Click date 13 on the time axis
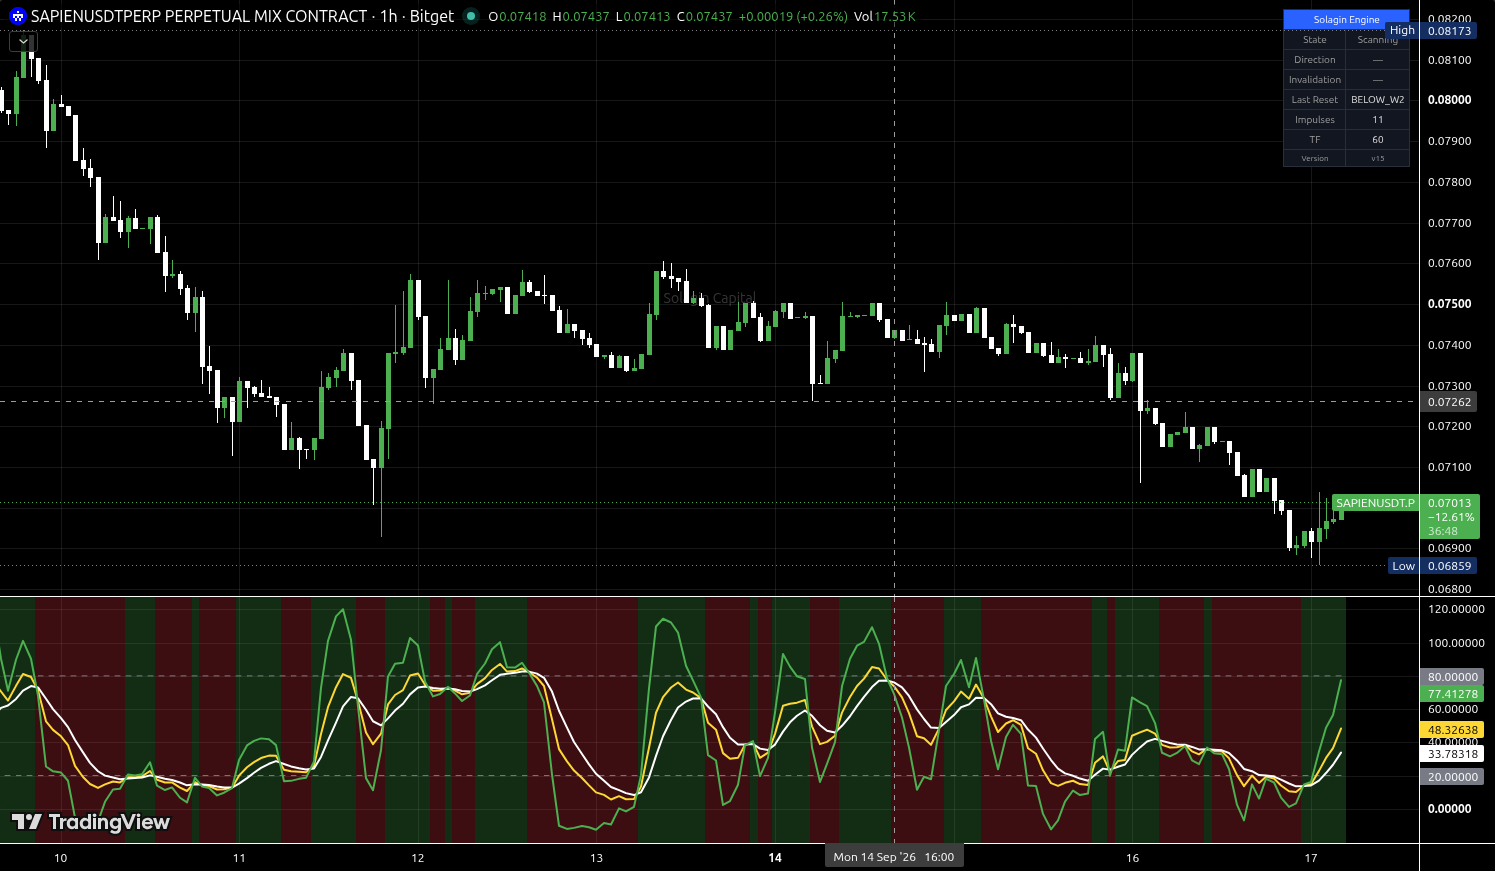The width and height of the screenshot is (1495, 871). click(x=597, y=858)
